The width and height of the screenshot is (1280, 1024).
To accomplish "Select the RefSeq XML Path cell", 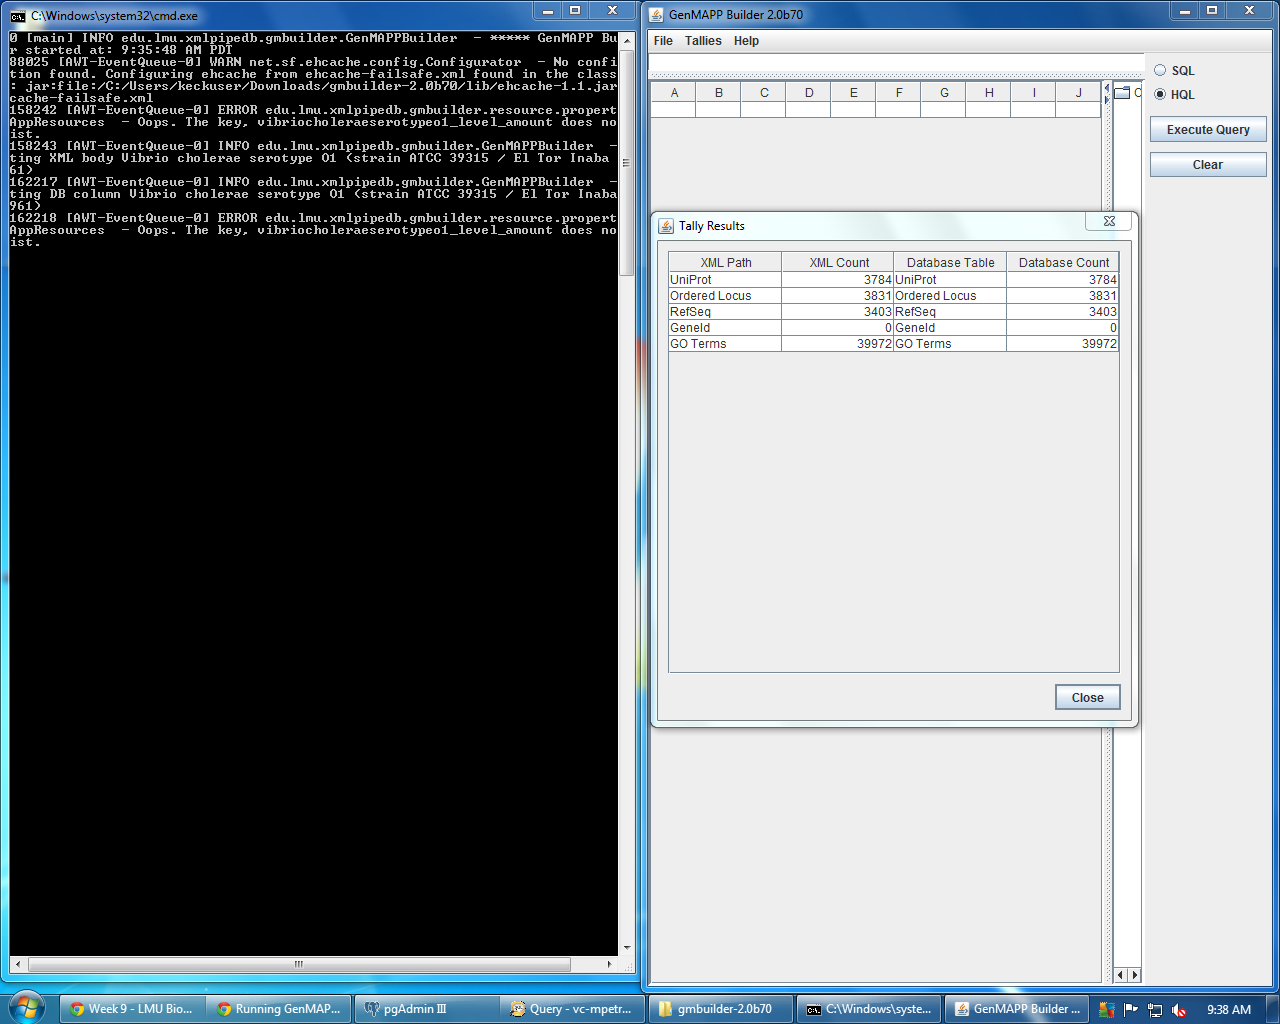I will point(725,312).
